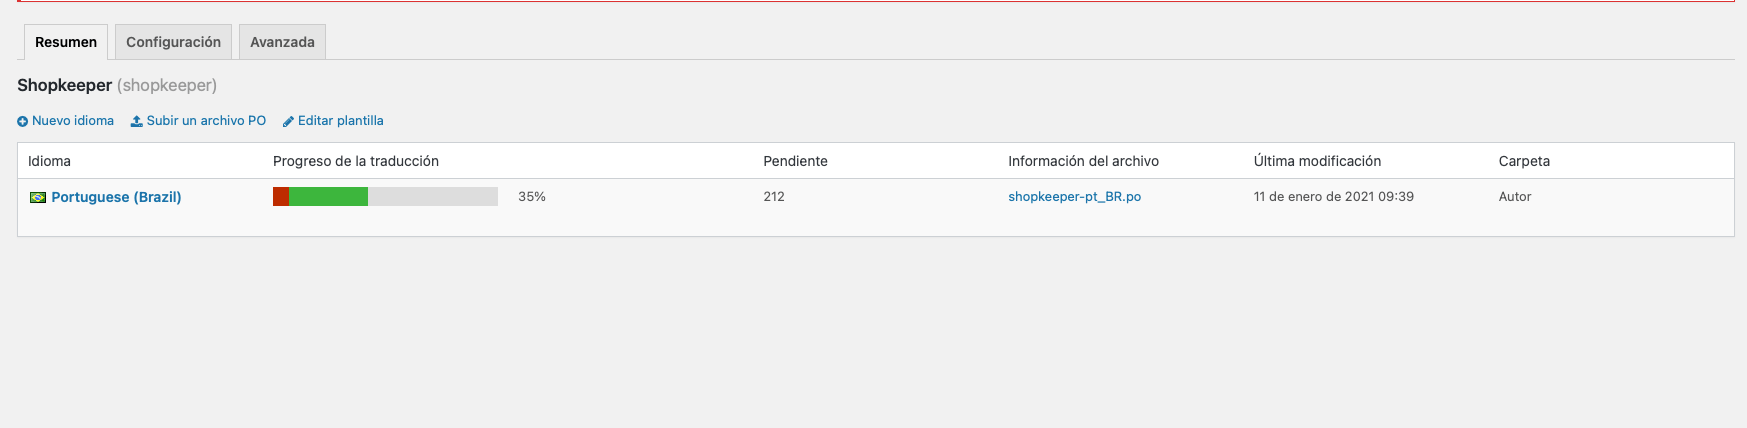This screenshot has width=1747, height=428.
Task: Open the Editar plantilla link
Action: click(340, 120)
